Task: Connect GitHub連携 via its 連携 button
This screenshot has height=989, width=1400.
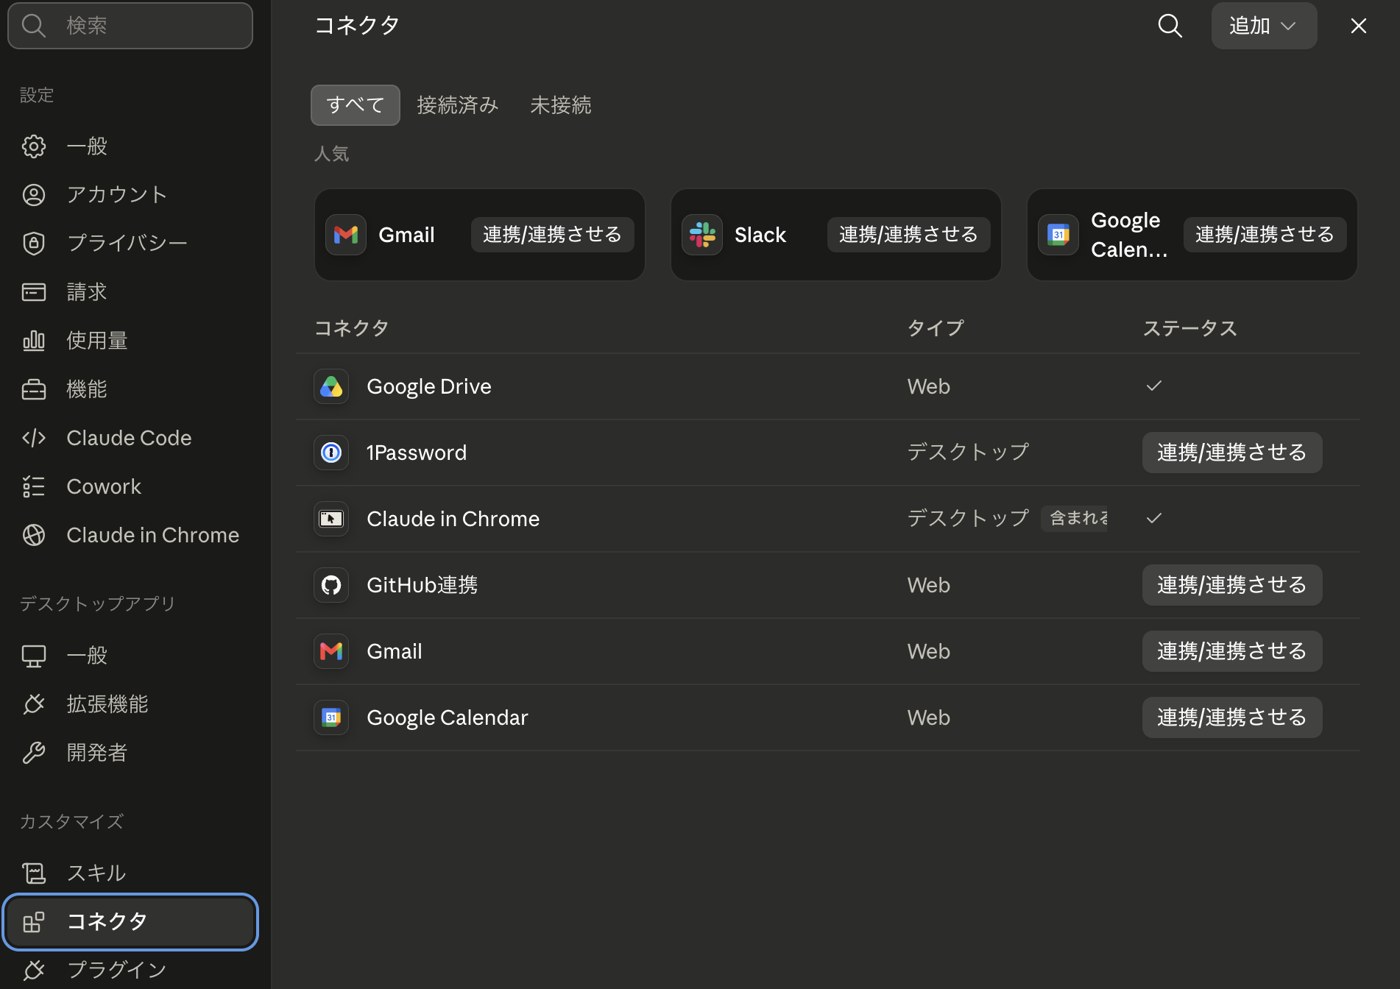Action: click(1232, 585)
